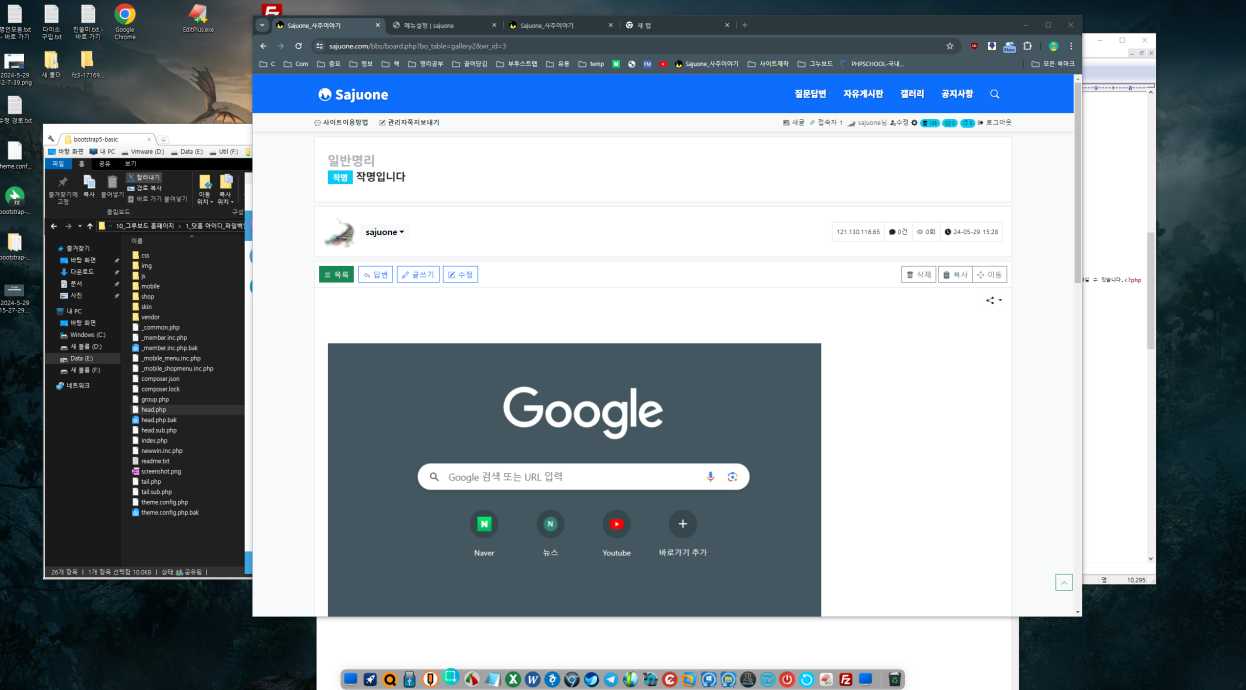
Task: Click the 삭제 delete button
Action: [918, 274]
